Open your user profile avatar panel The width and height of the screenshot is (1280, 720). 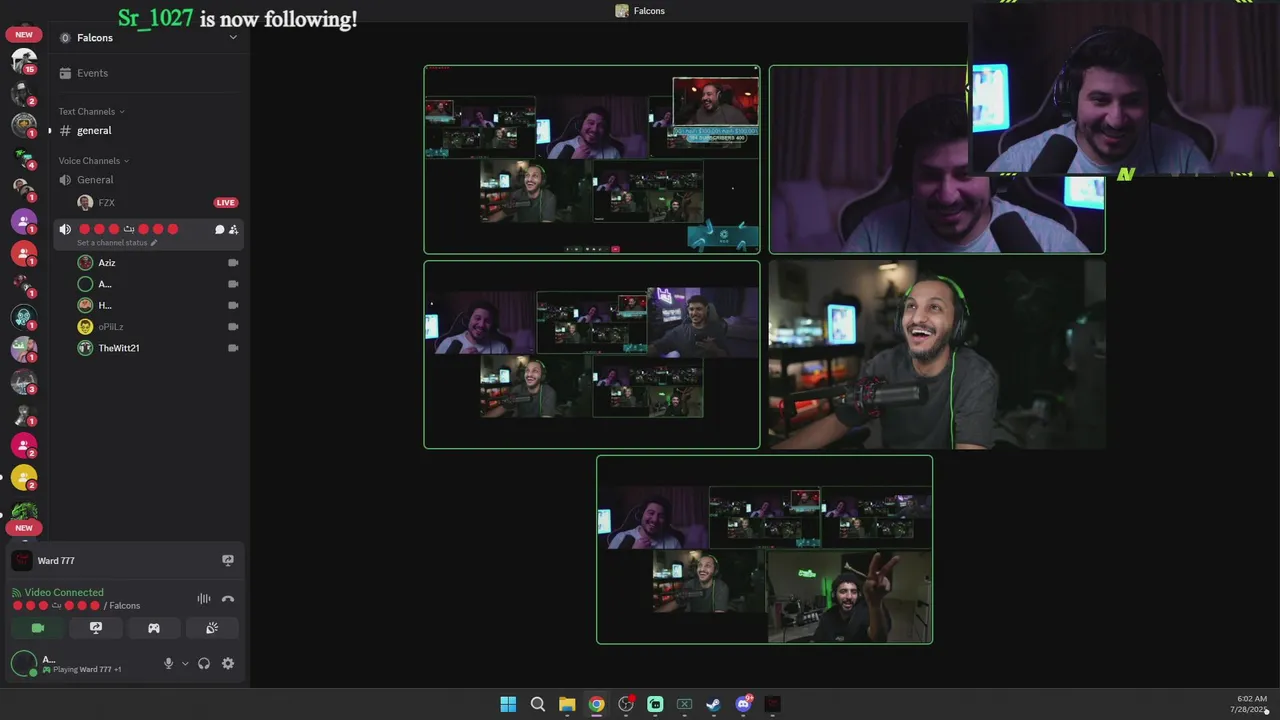[24, 663]
